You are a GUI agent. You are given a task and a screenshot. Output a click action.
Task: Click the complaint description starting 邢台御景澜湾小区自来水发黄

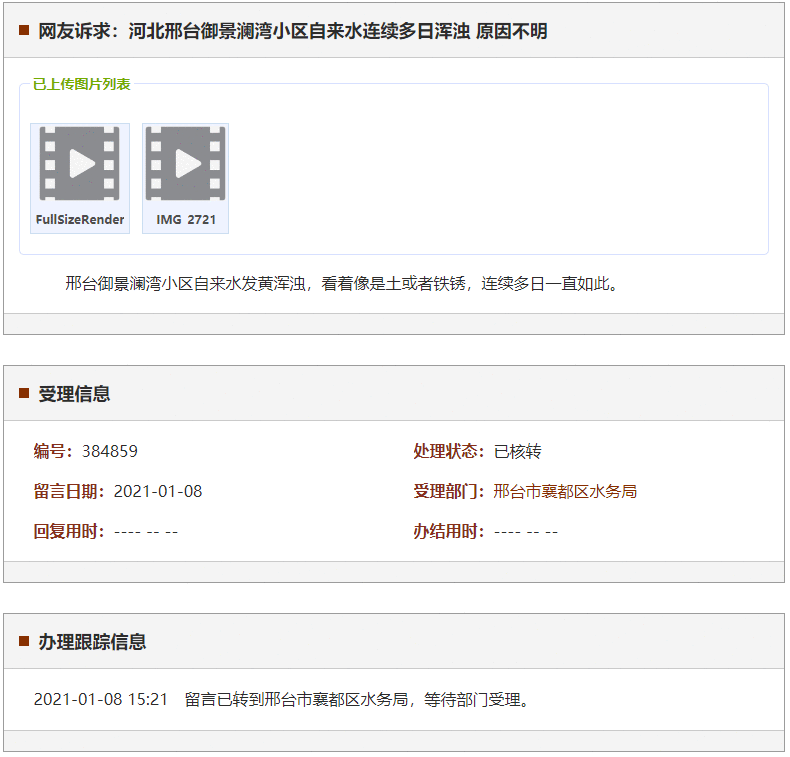click(x=343, y=283)
